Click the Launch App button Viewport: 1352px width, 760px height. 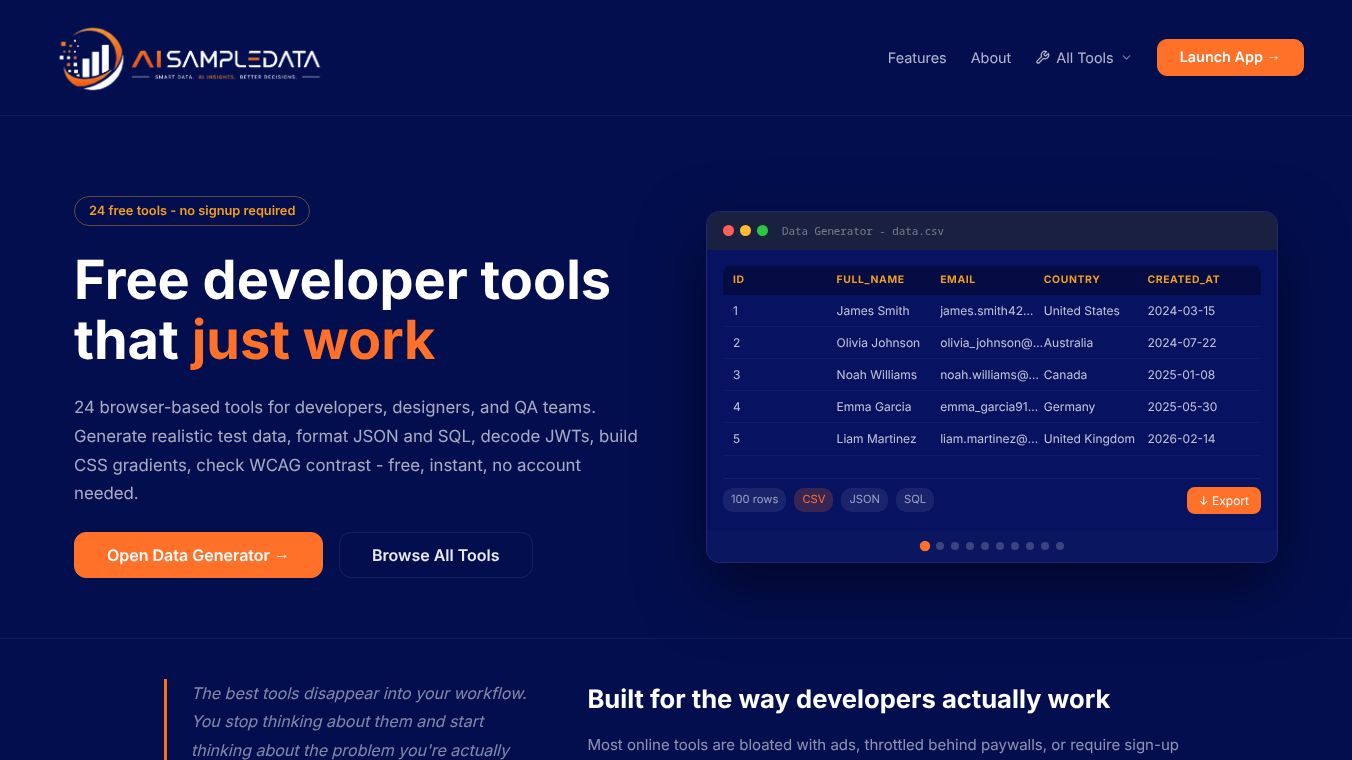[x=1230, y=57]
